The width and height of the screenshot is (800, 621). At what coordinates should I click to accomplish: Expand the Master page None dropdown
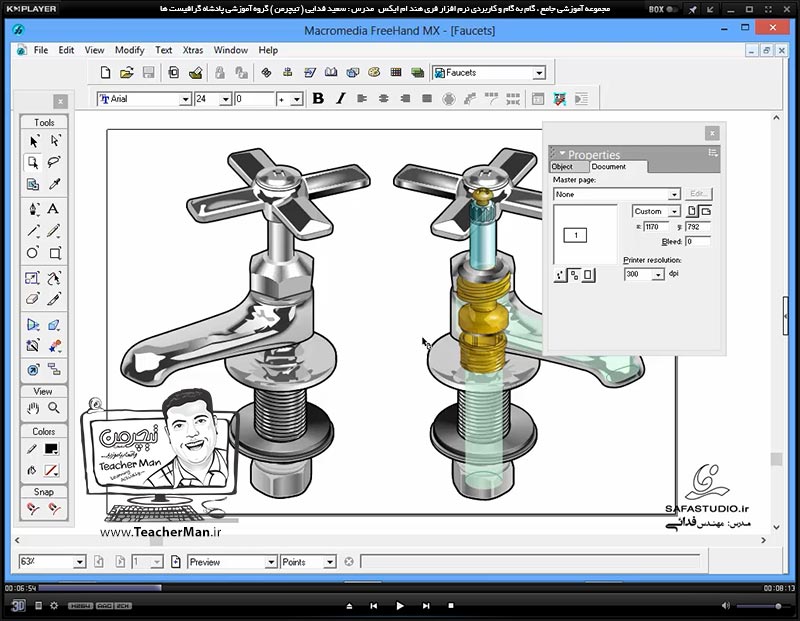click(674, 194)
